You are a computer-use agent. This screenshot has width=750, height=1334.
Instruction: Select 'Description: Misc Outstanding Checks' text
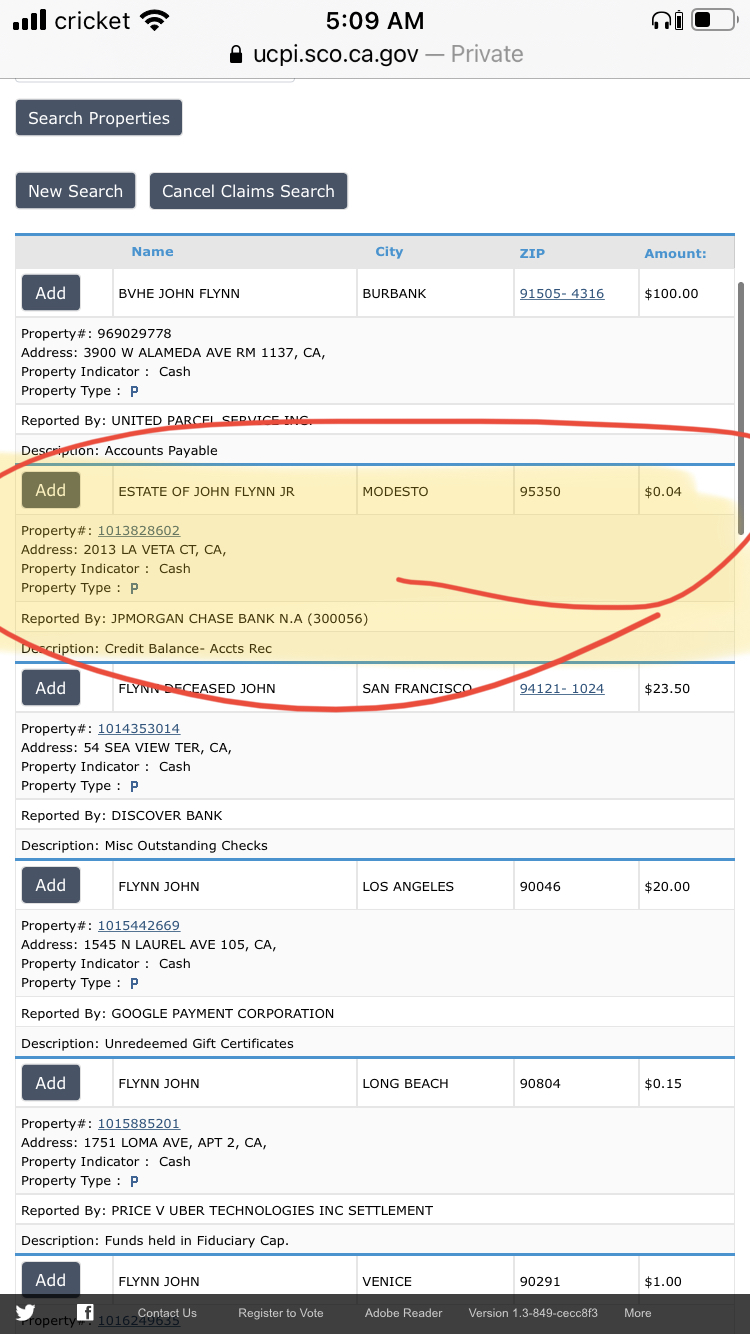pyautogui.click(x=144, y=845)
